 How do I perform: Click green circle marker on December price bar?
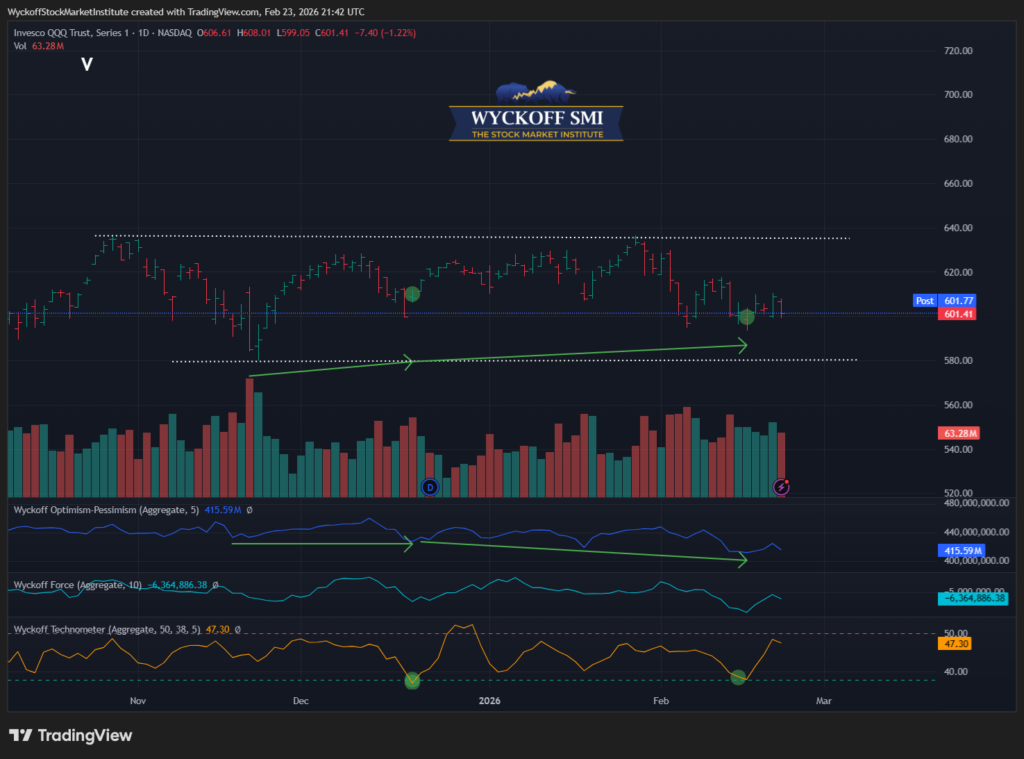(x=412, y=294)
